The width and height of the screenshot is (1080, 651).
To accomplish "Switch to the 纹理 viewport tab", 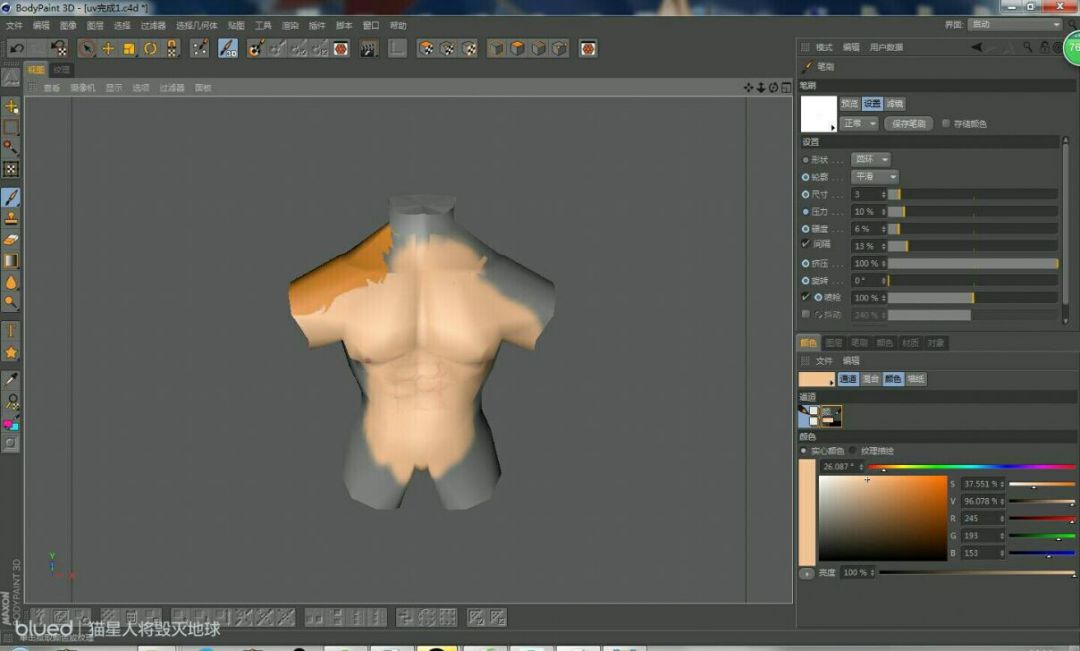I will click(62, 70).
